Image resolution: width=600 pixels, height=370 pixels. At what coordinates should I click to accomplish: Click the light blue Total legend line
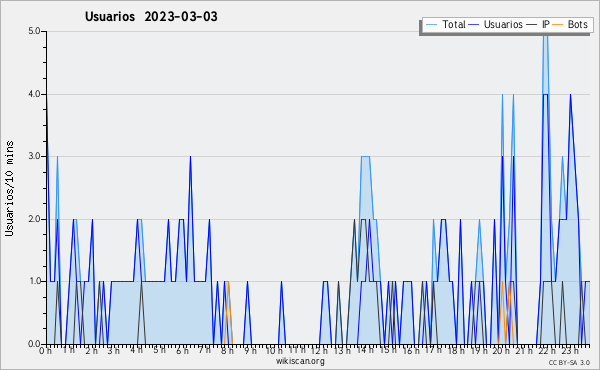tap(431, 25)
